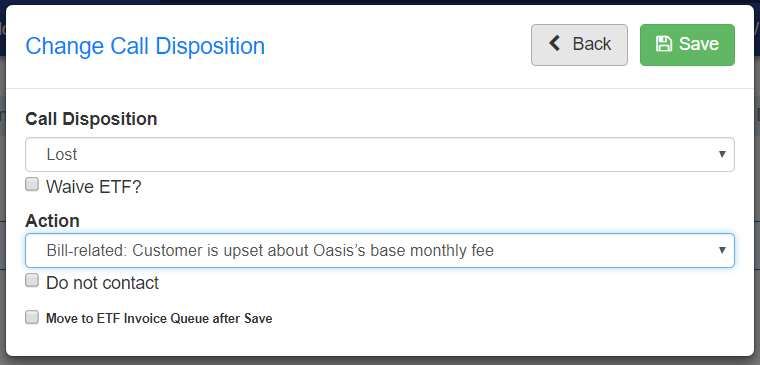The height and width of the screenshot is (365, 760).
Task: Click the bold Call Disposition field label
Action: pos(91,119)
